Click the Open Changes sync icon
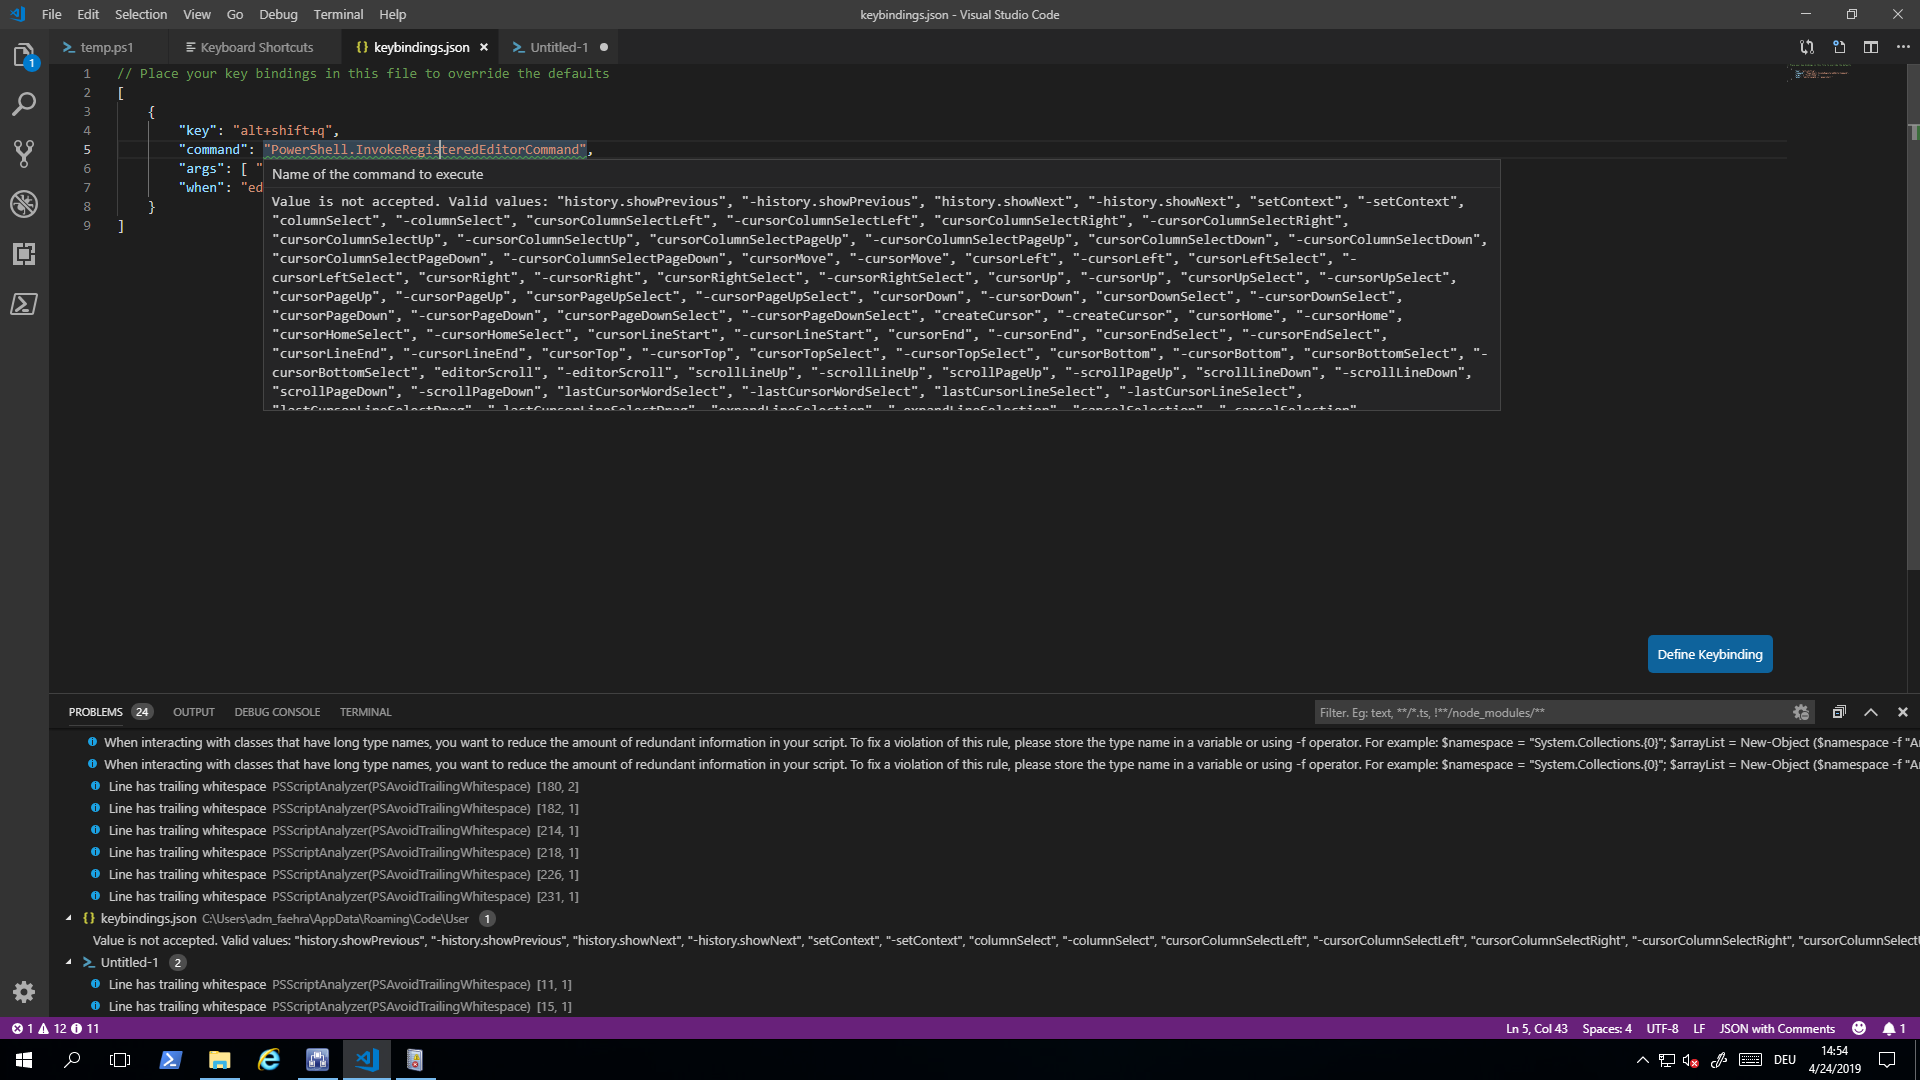The width and height of the screenshot is (1920, 1080). point(1808,46)
